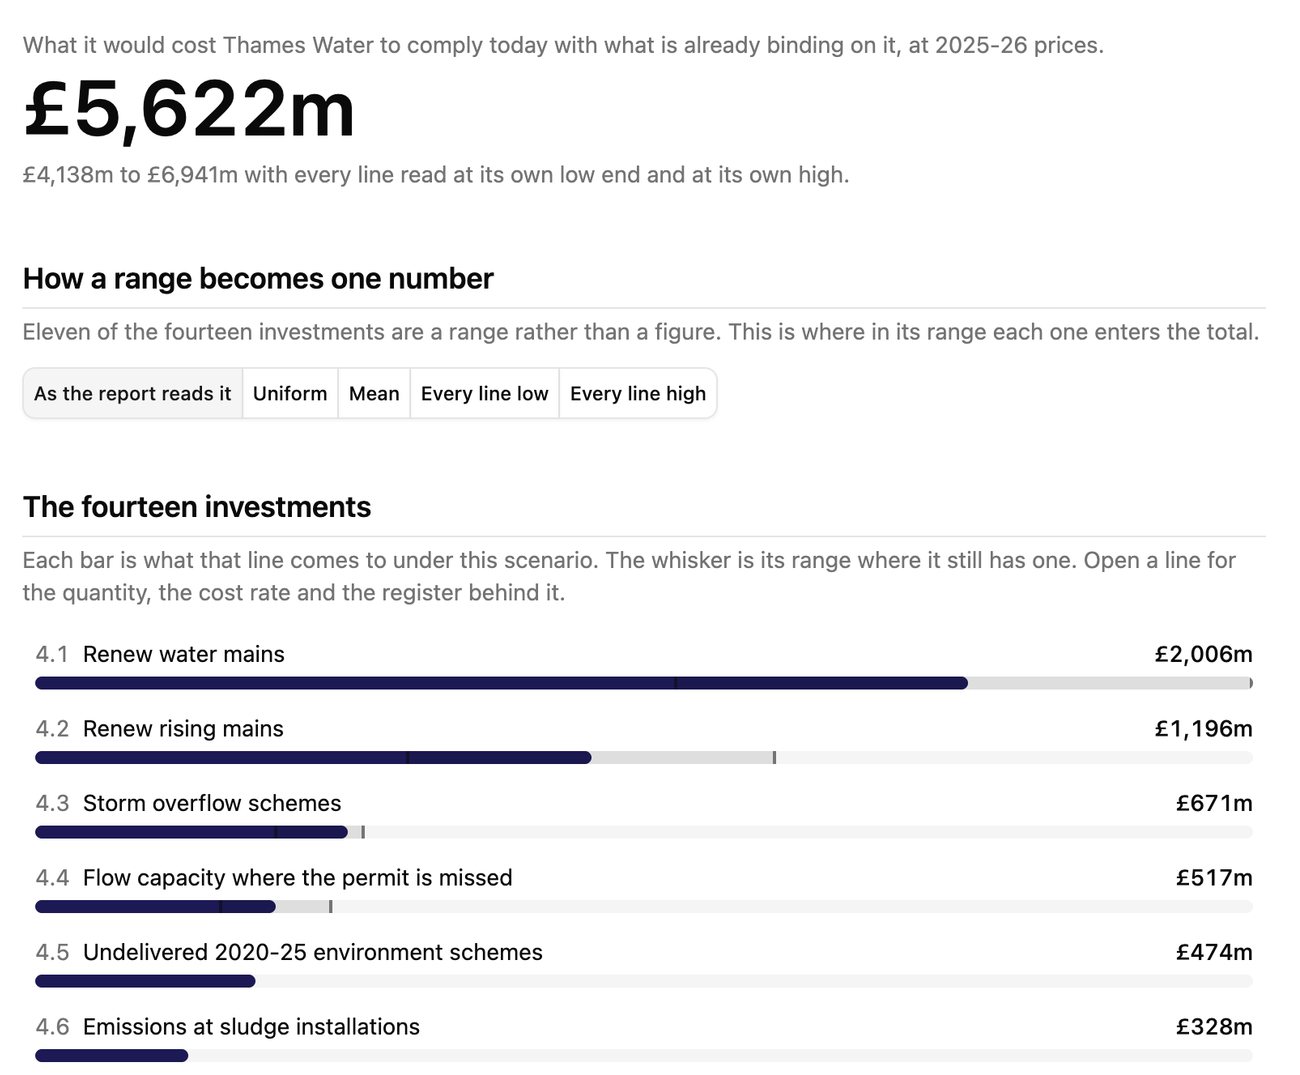Screen dimensions: 1300x1075
Task: Select the 'As the report reads it' scenario
Action: click(x=133, y=393)
